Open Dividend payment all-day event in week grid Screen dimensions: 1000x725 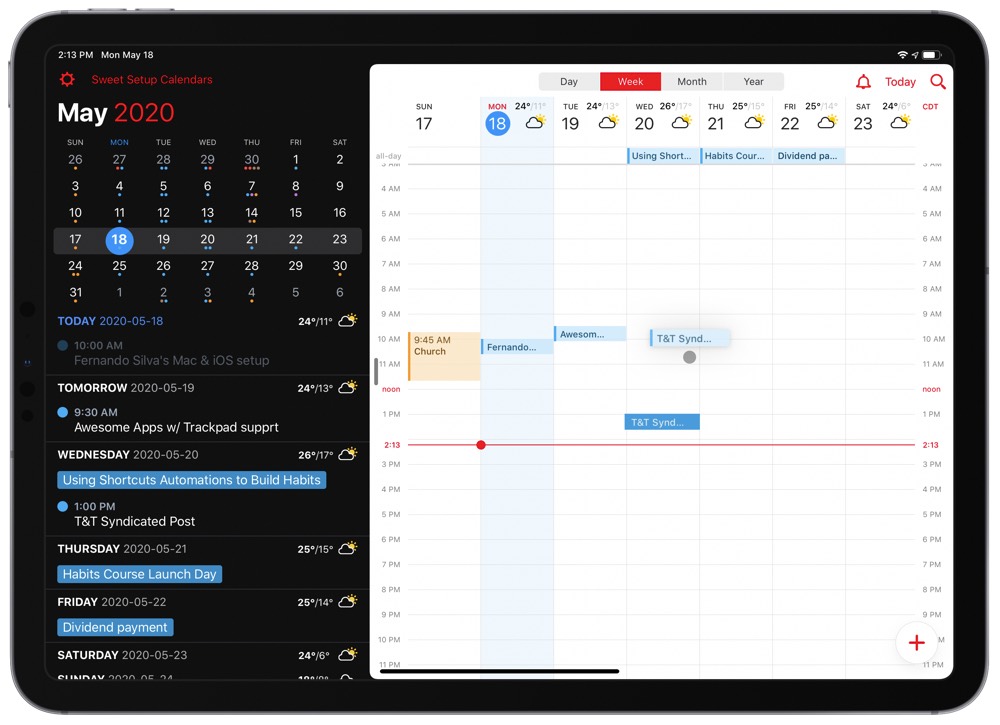click(809, 156)
